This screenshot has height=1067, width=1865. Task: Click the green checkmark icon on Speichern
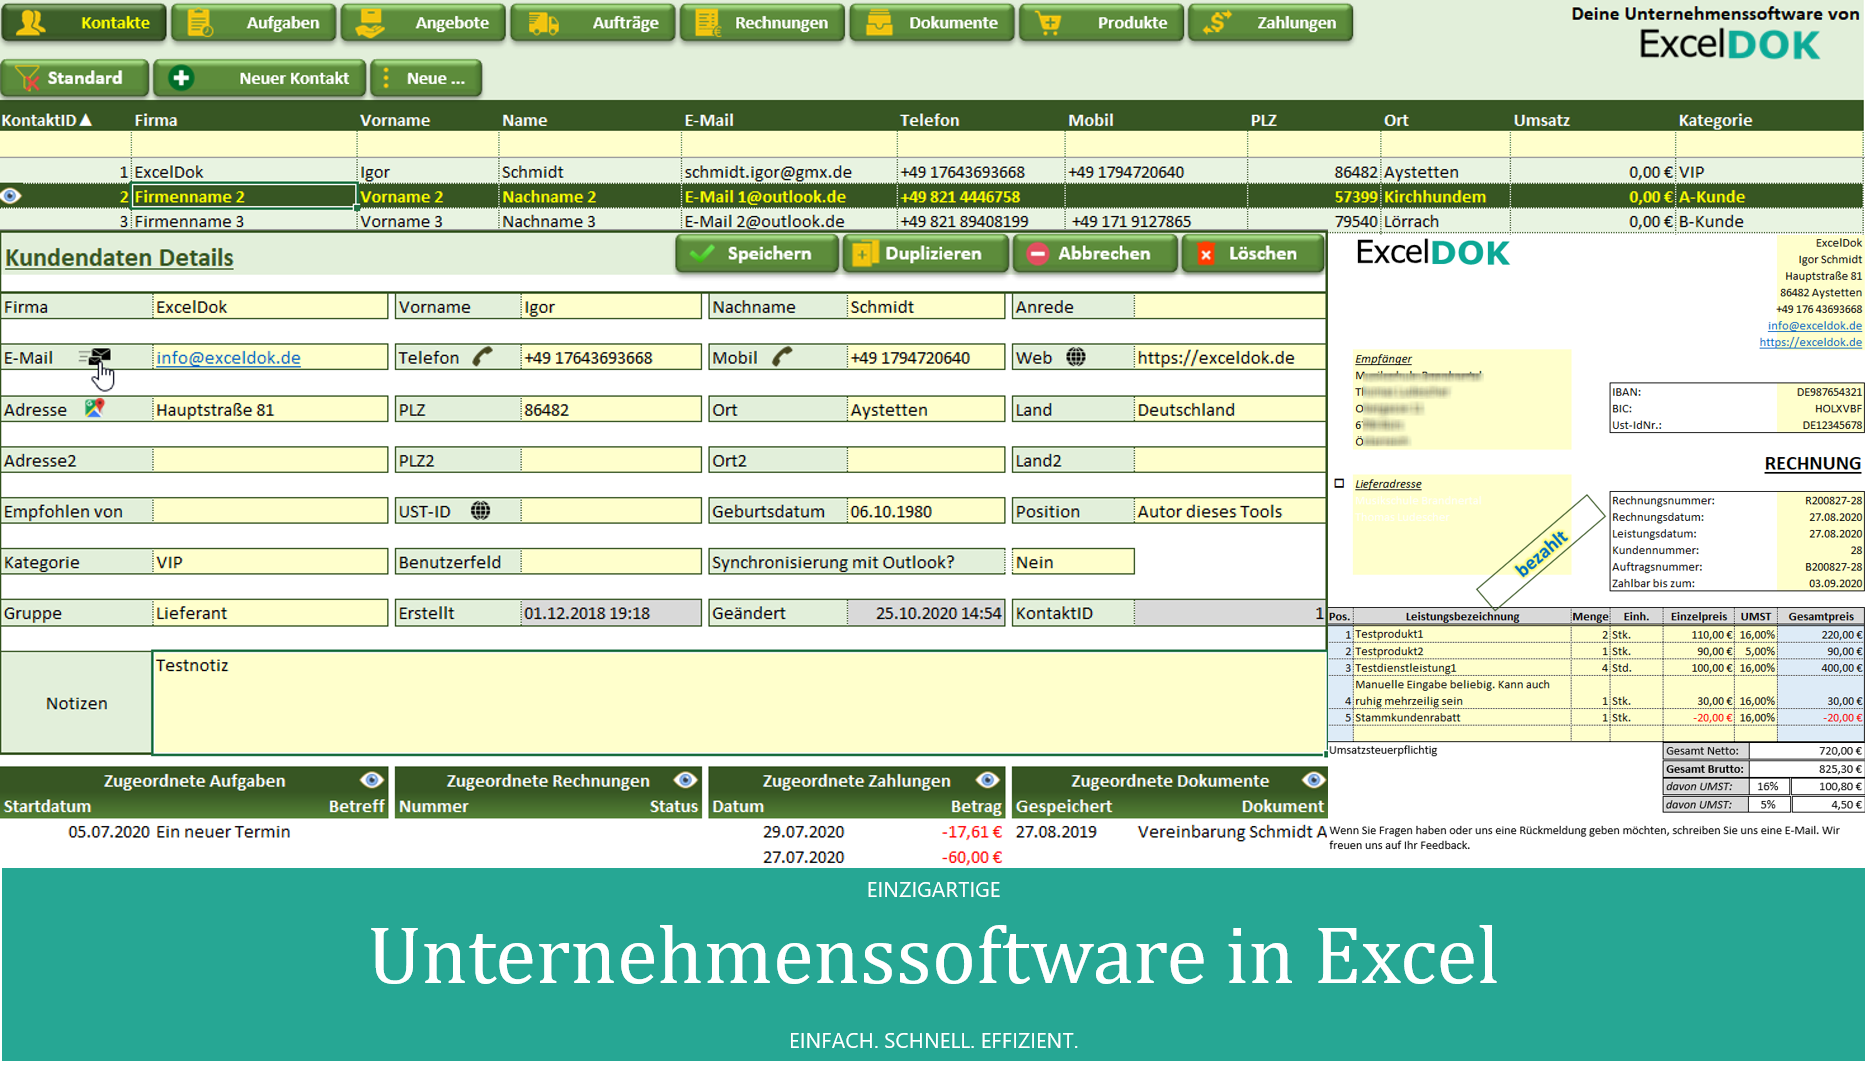(702, 254)
